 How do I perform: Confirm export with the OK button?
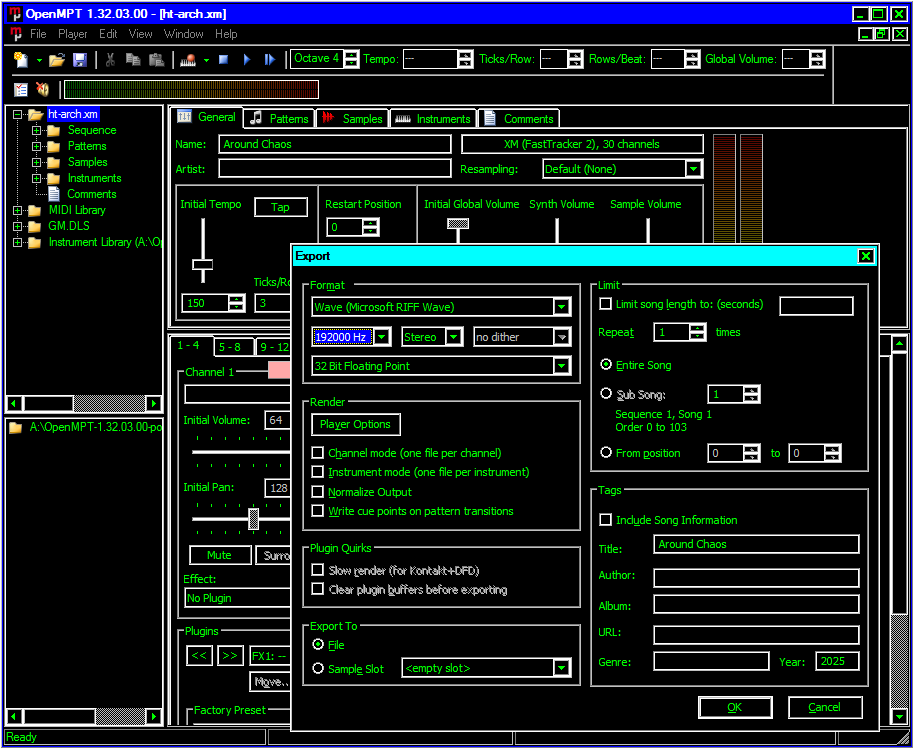pyautogui.click(x=735, y=707)
